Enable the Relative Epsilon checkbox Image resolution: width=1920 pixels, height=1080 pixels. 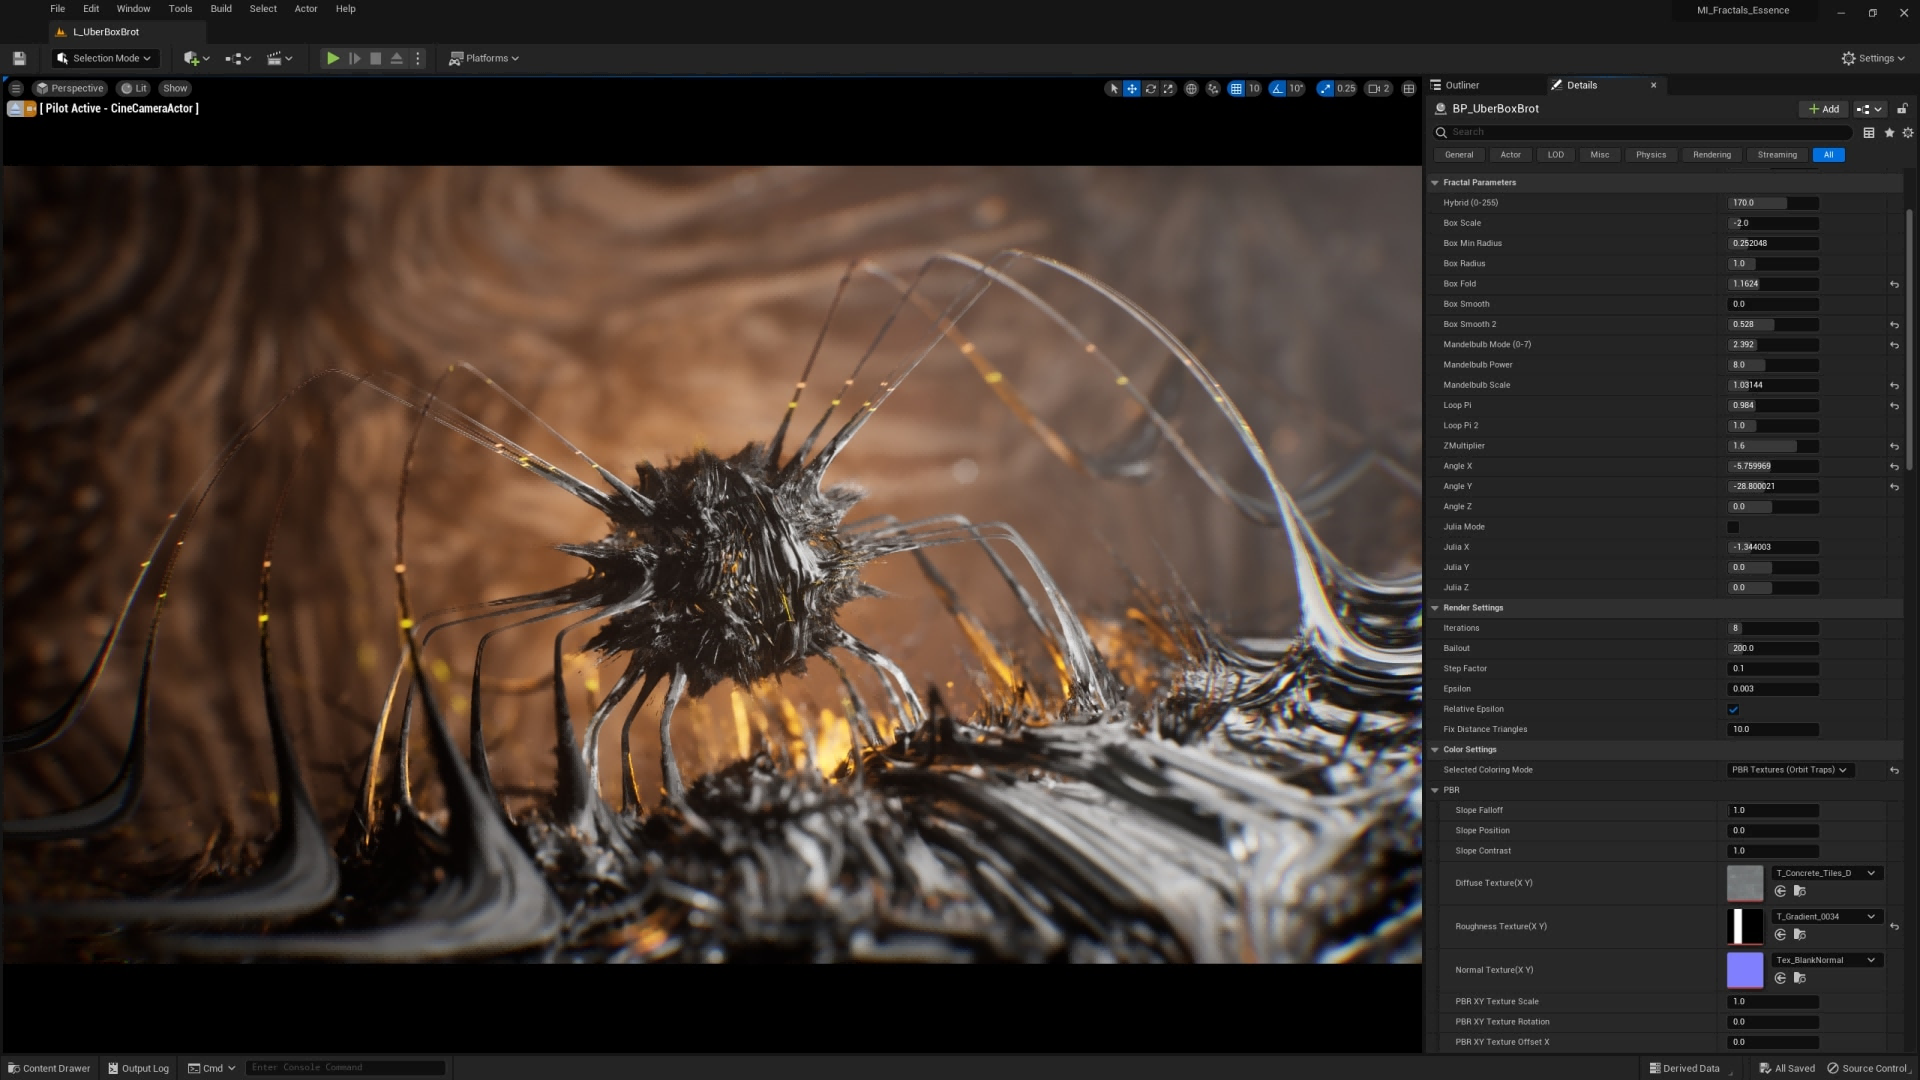click(x=1734, y=709)
